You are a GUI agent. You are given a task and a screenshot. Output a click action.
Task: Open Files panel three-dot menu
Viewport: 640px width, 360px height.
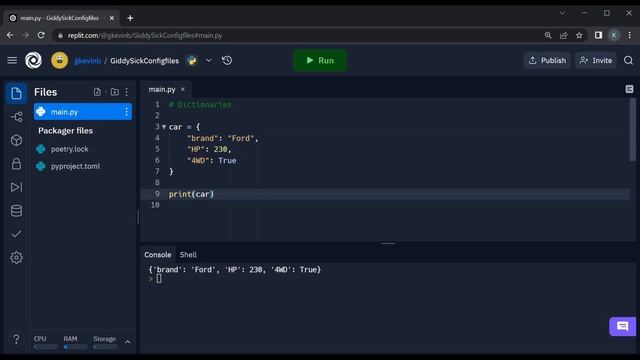(127, 92)
